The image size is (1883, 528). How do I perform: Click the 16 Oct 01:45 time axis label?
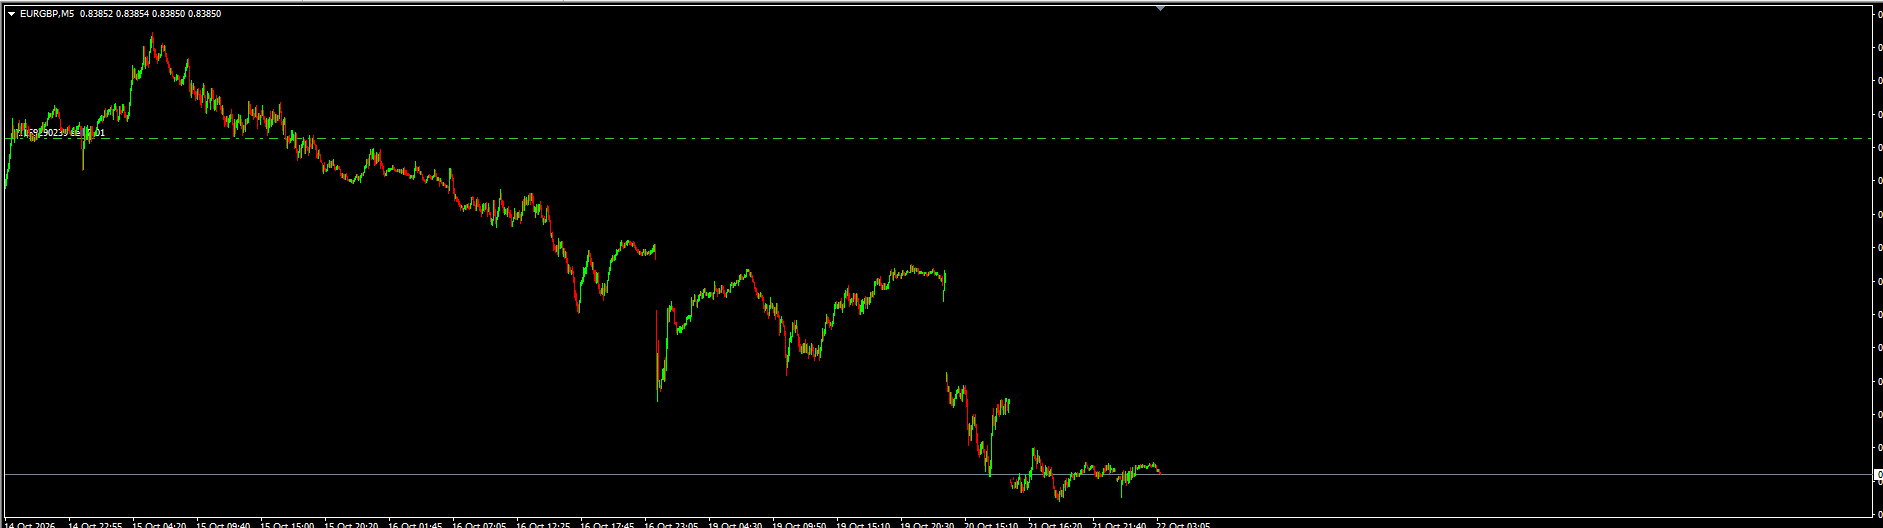point(415,524)
